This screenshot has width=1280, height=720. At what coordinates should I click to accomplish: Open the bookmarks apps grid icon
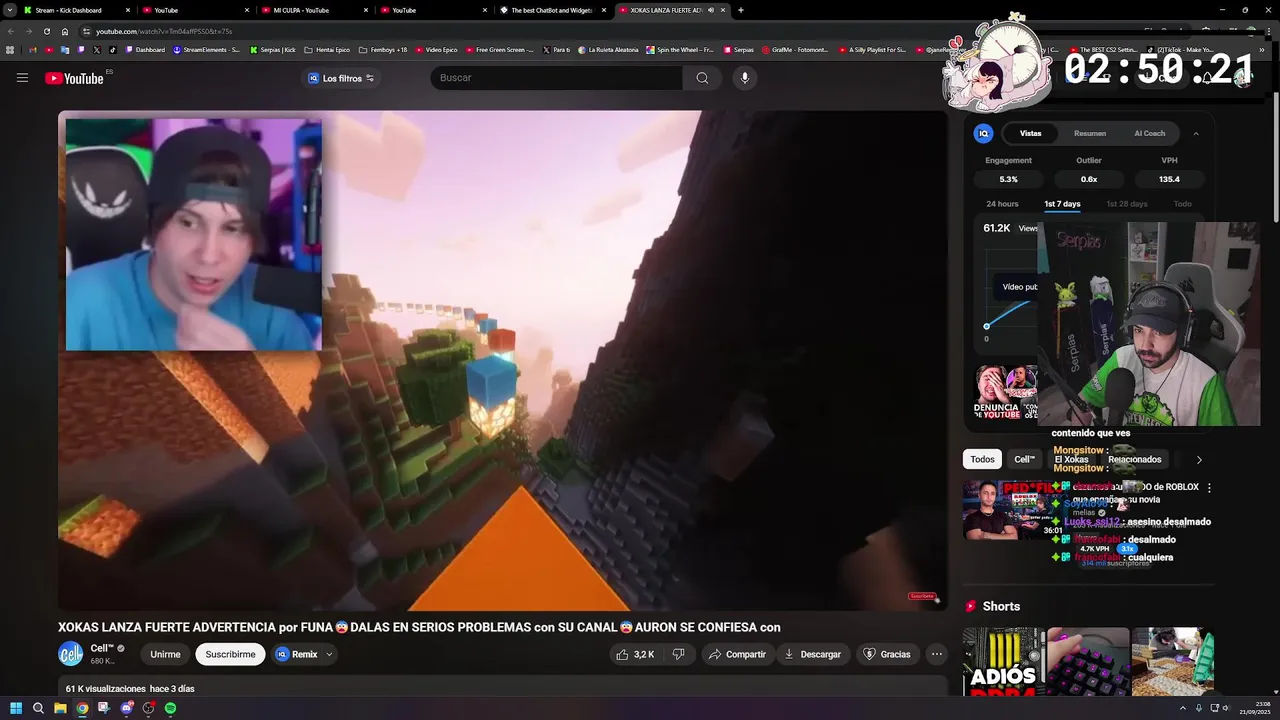(x=10, y=49)
